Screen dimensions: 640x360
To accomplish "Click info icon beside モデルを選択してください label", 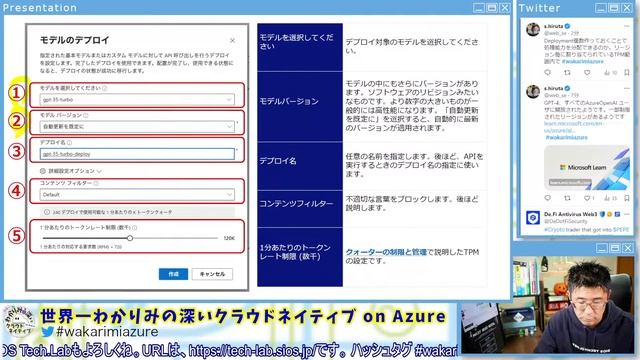I will [x=105, y=88].
